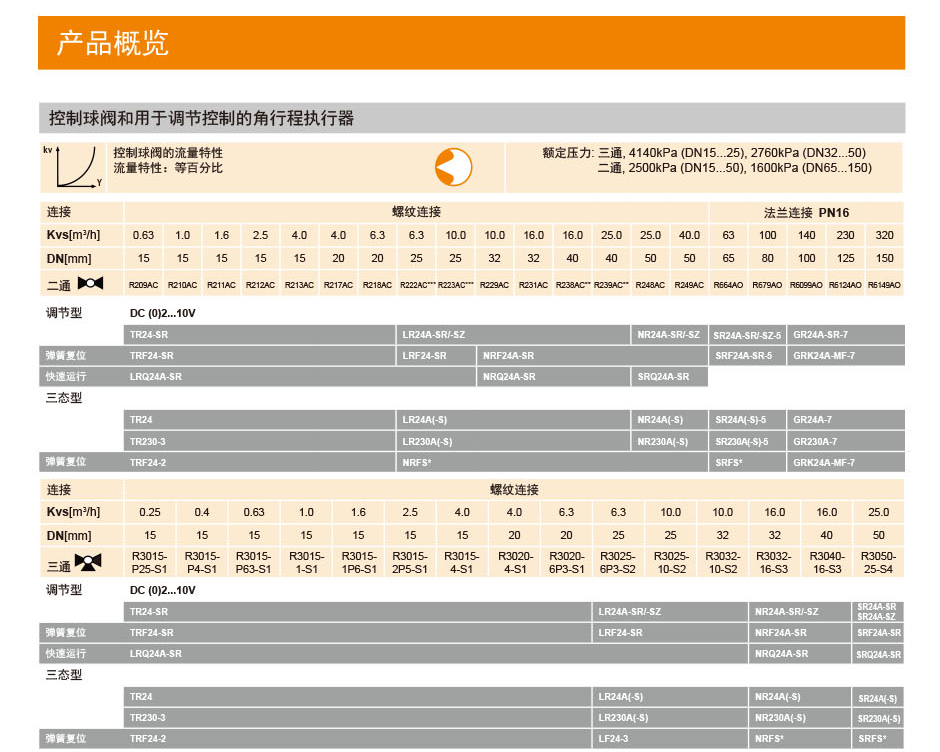Click the Kvs value 0.25
Image resolution: width=940 pixels, height=752 pixels.
(x=150, y=513)
